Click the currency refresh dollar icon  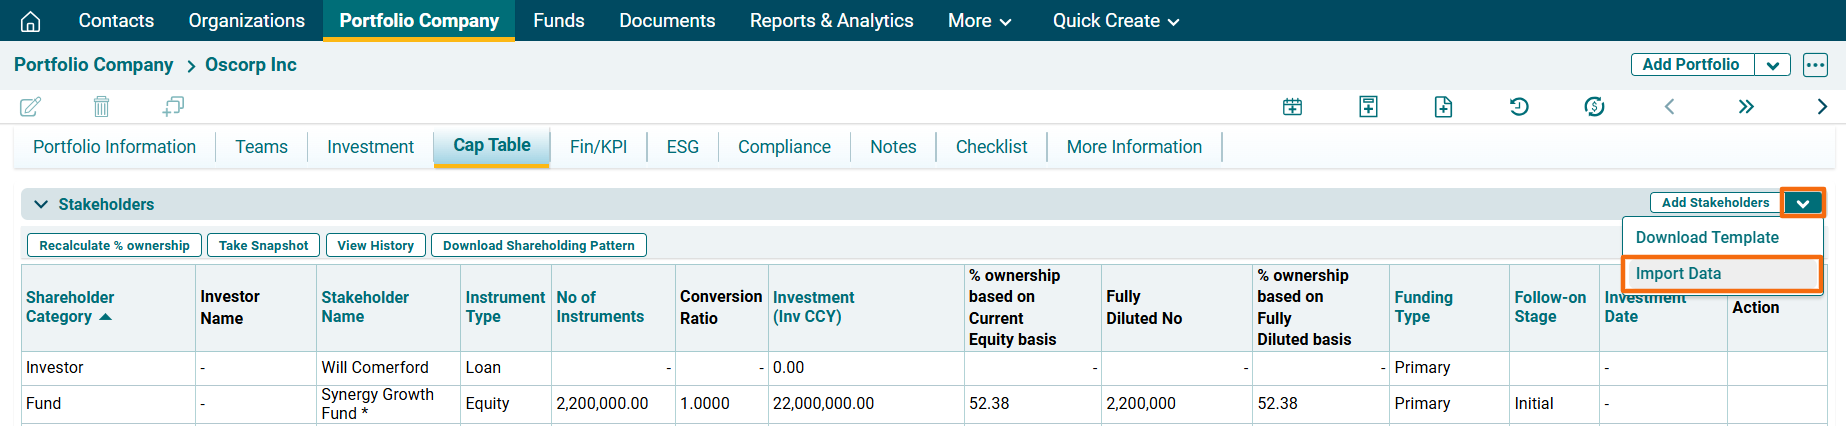(1594, 107)
